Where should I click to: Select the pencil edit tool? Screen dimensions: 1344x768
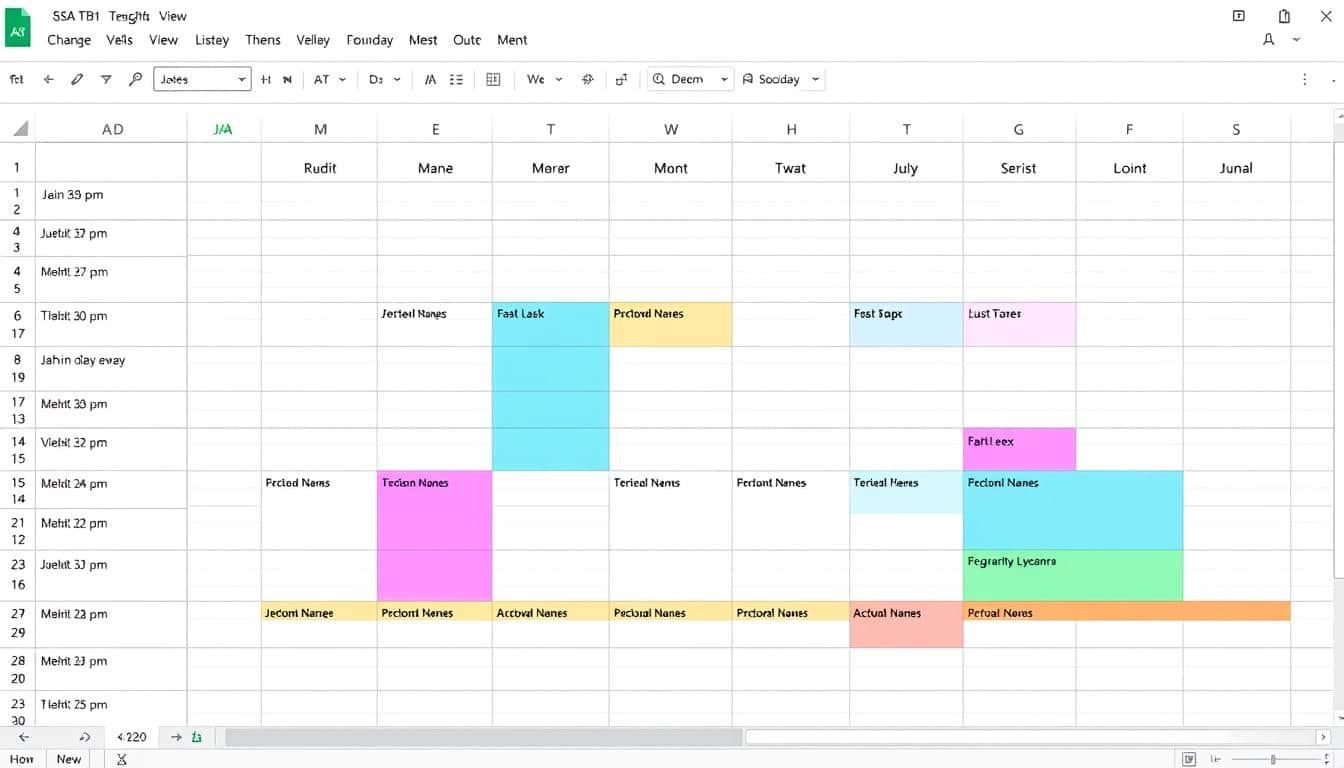(77, 79)
